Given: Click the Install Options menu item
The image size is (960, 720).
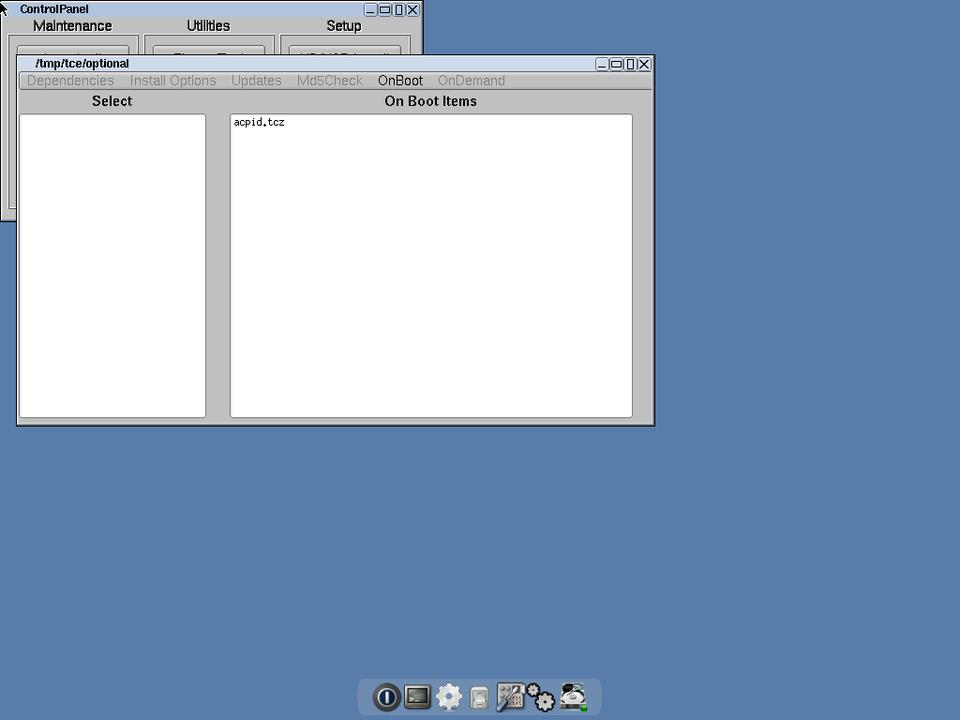Looking at the screenshot, I should [173, 81].
